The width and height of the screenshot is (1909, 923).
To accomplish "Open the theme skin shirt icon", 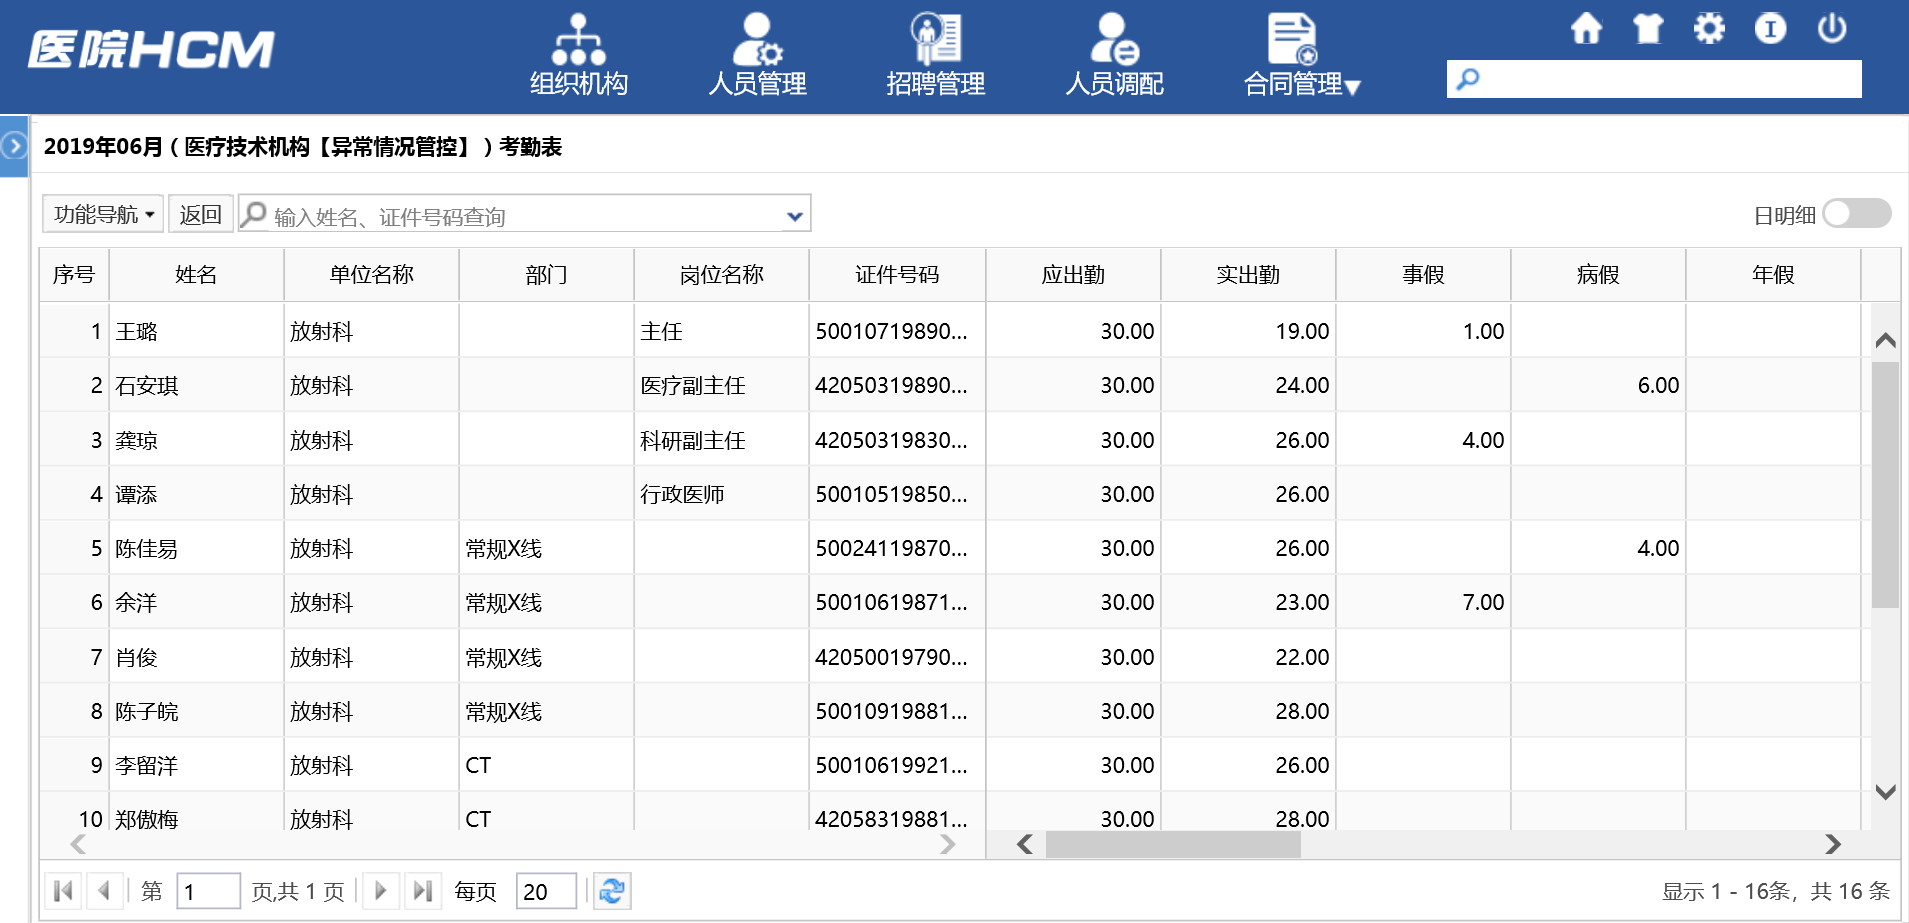I will [1647, 29].
